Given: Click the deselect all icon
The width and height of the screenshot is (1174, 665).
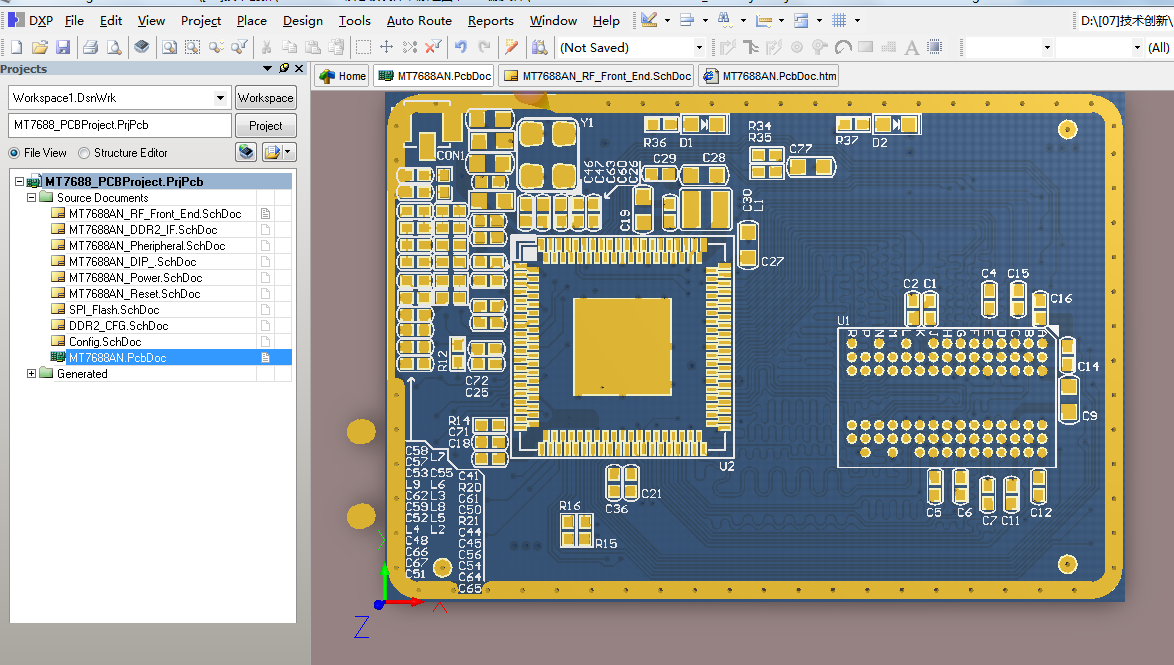Looking at the screenshot, I should pyautogui.click(x=410, y=47).
